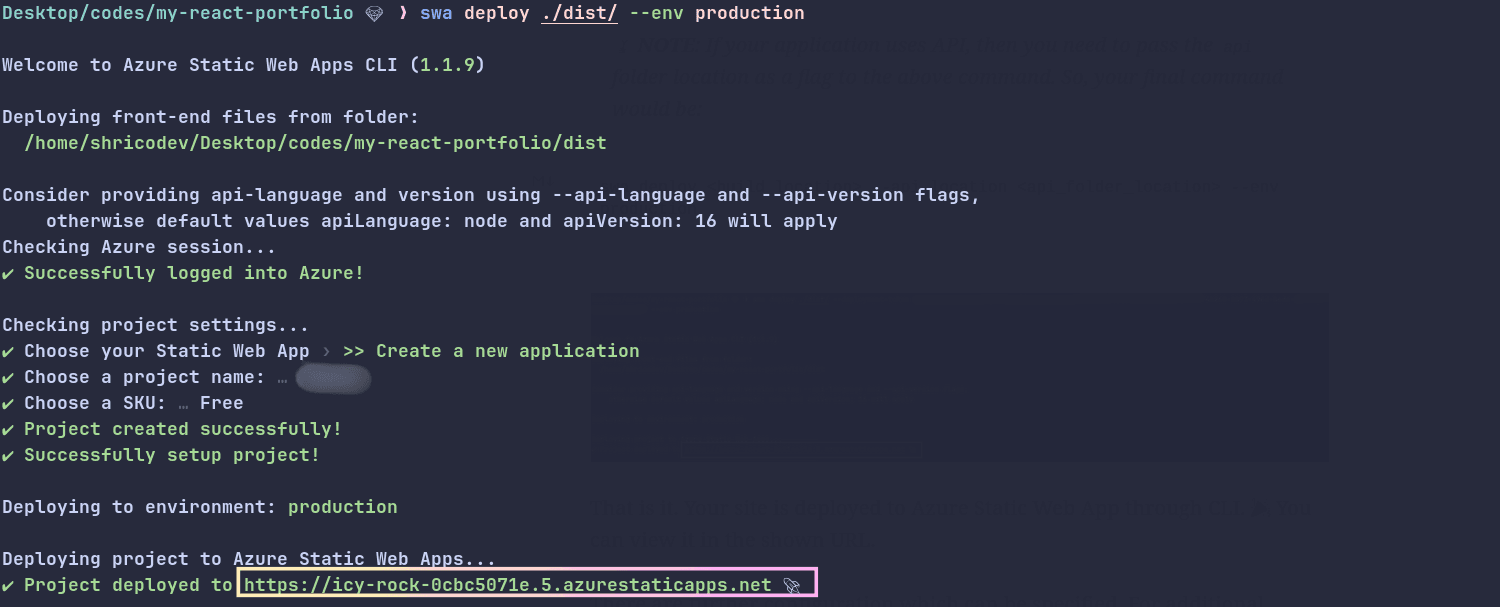Click the "./dist/" argument in the command
This screenshot has width=1500, height=607.
coord(579,14)
